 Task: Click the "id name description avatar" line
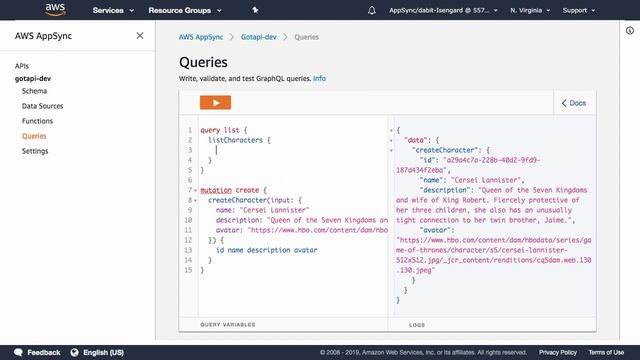(x=267, y=250)
